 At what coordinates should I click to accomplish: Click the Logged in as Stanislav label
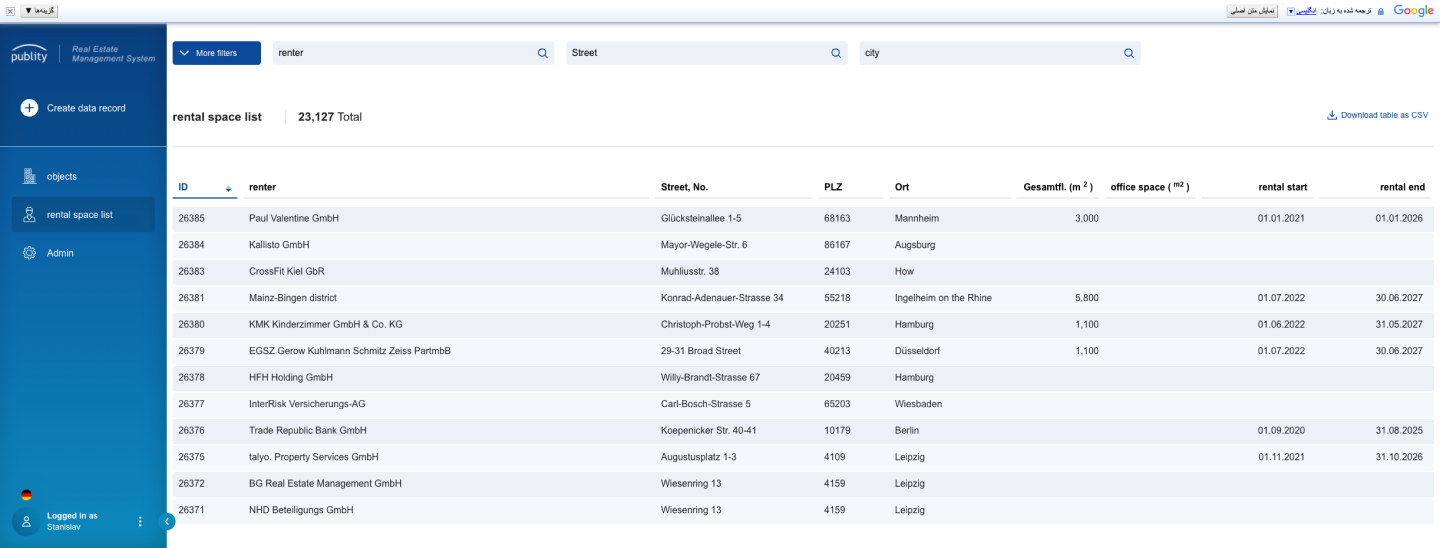coord(72,521)
